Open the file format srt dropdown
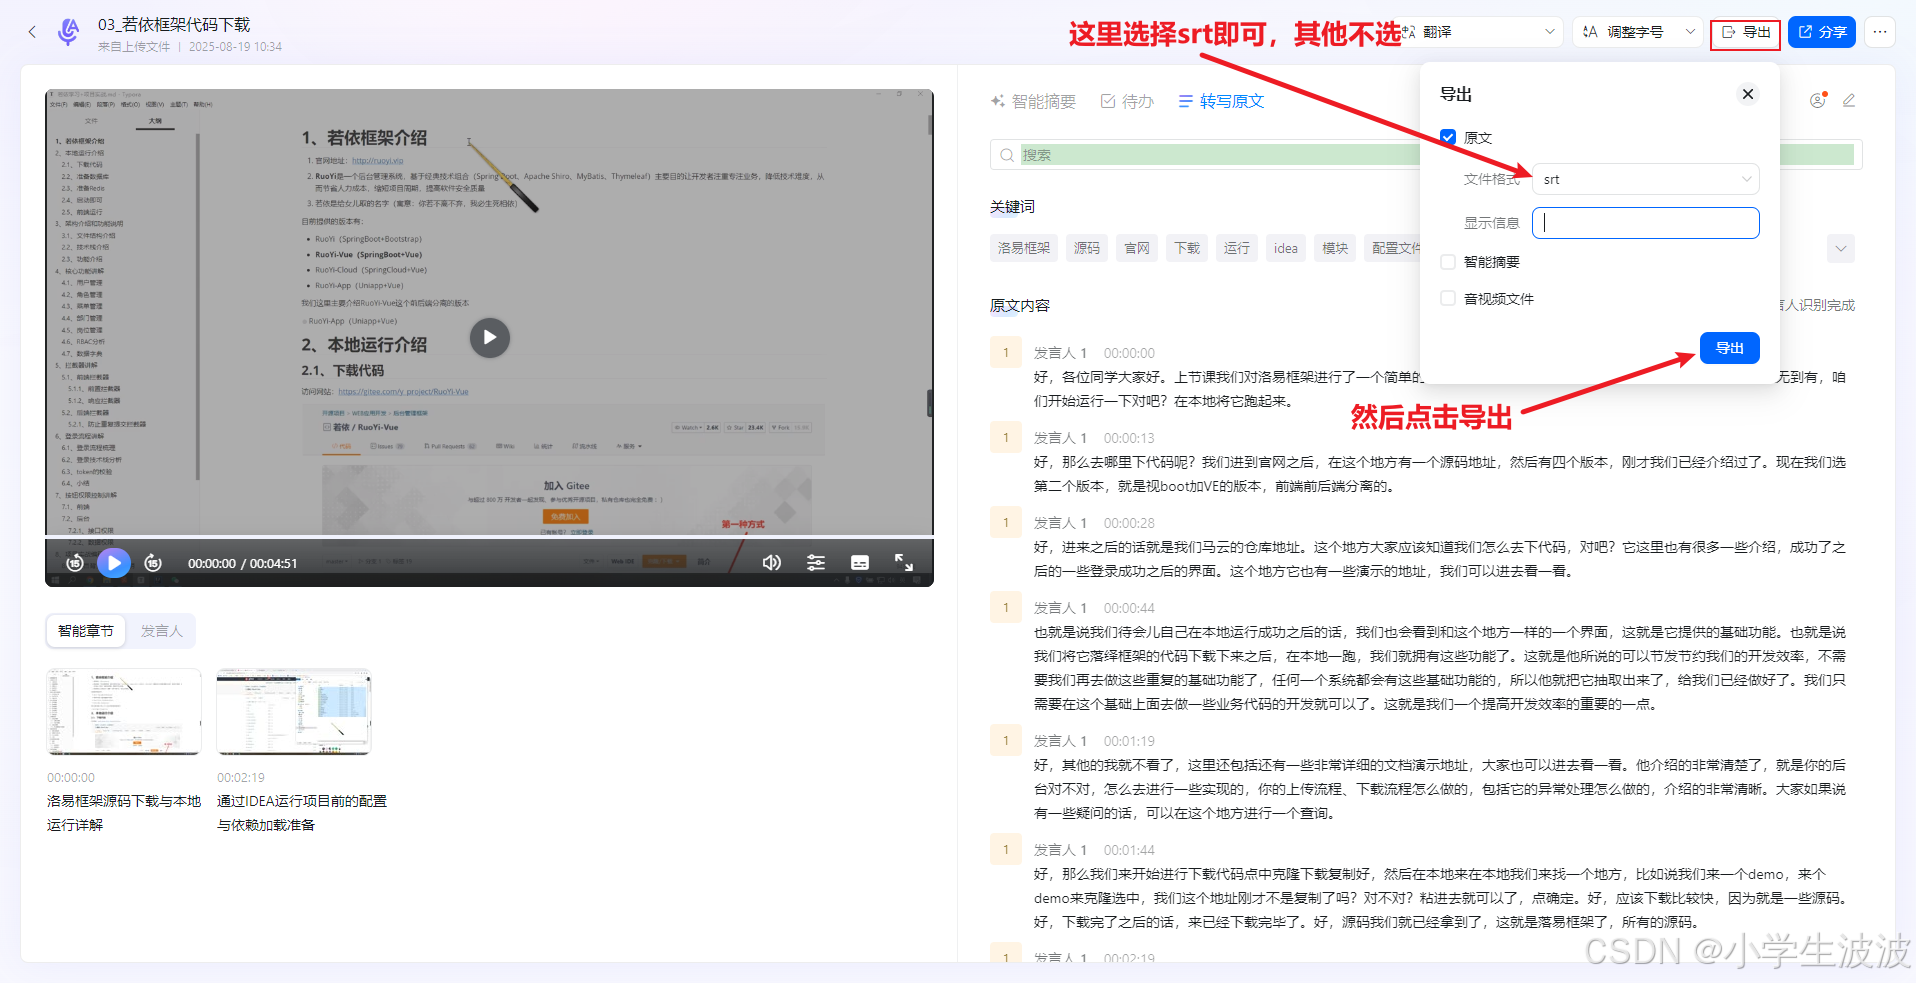Image resolution: width=1916 pixels, height=983 pixels. point(1646,179)
